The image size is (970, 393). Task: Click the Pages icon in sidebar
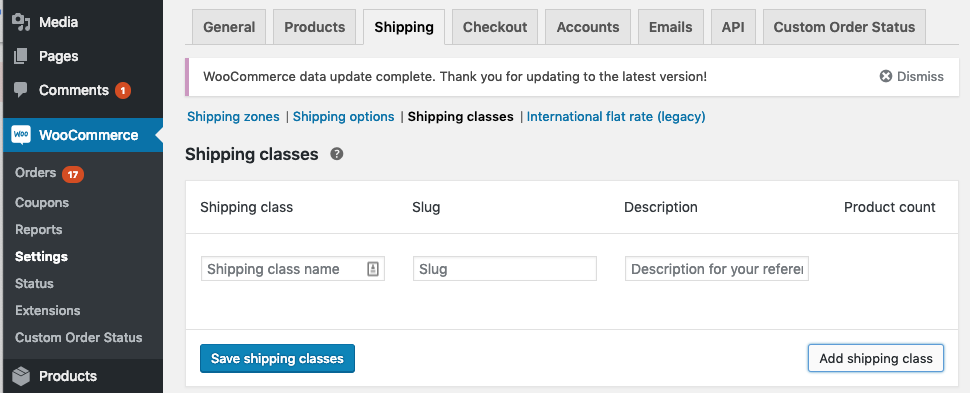pos(21,56)
